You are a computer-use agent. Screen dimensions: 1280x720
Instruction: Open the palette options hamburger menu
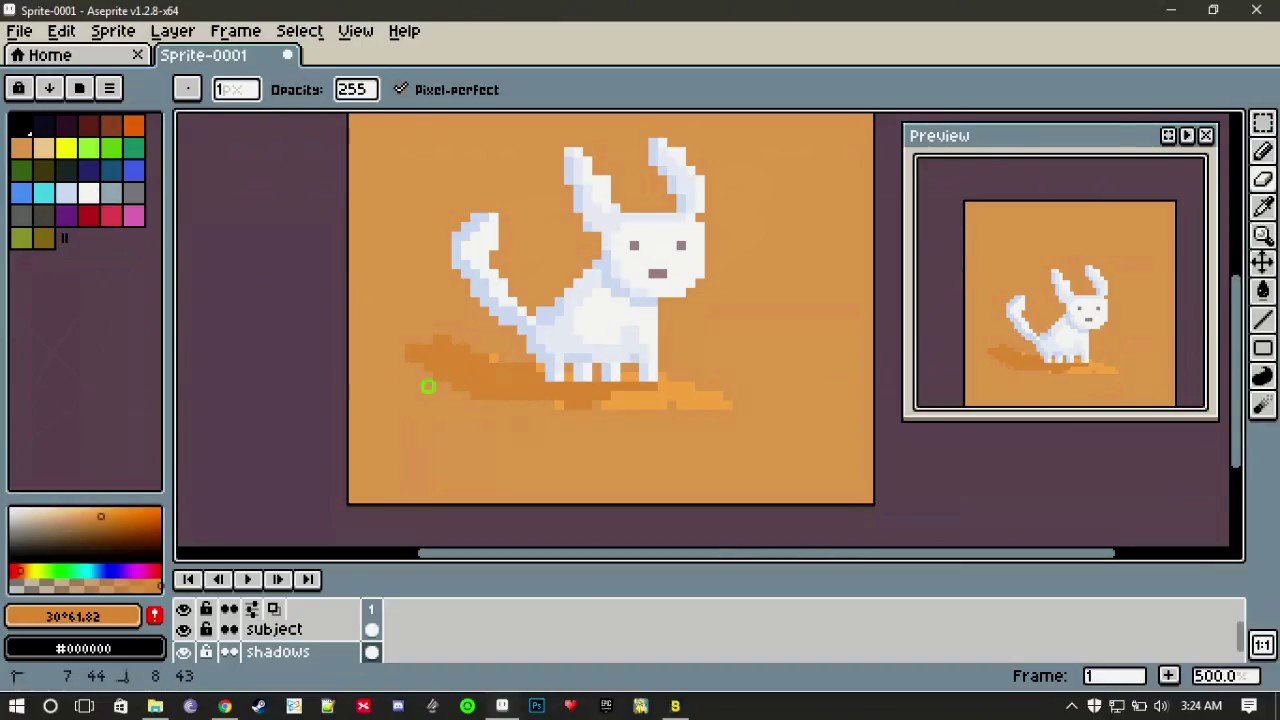tap(109, 88)
